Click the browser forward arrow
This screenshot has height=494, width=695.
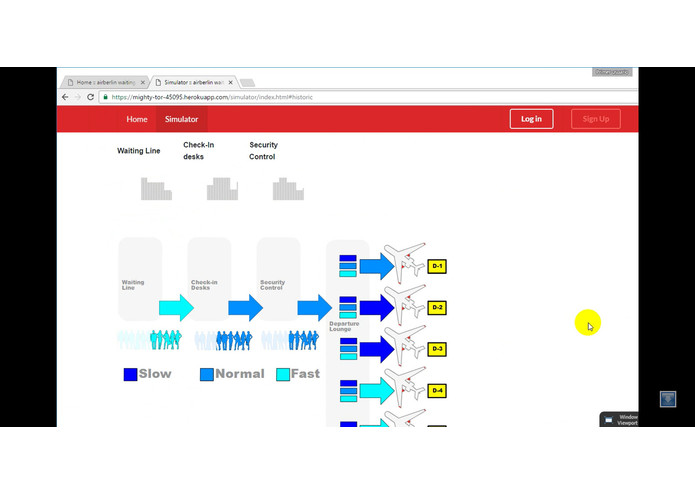tap(78, 97)
